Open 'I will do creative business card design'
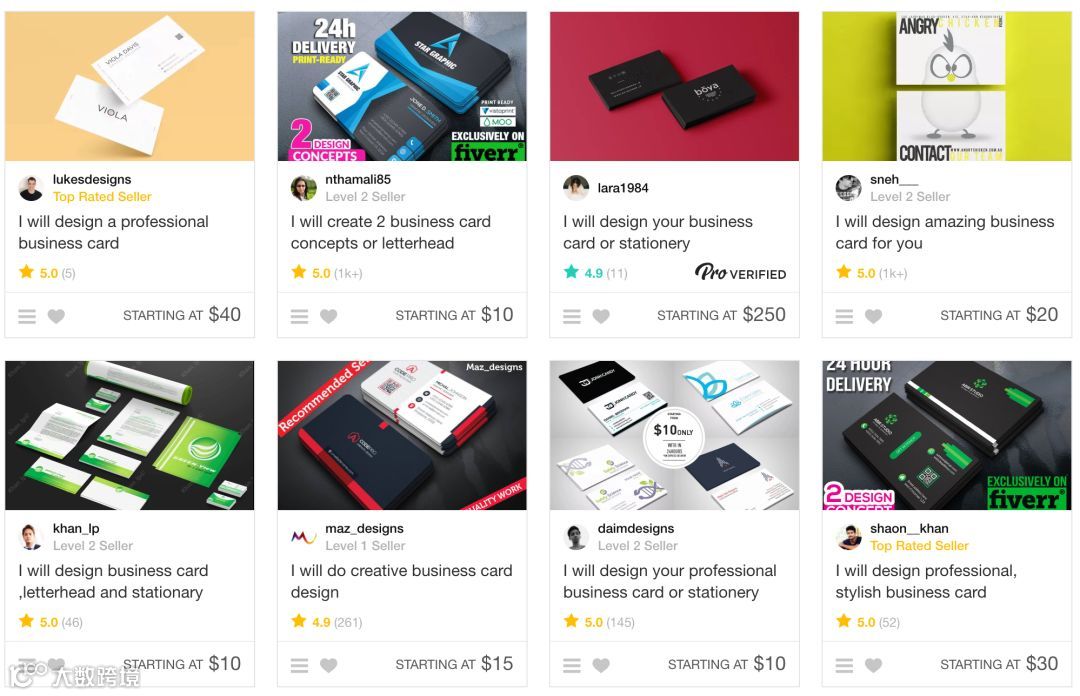 402,582
